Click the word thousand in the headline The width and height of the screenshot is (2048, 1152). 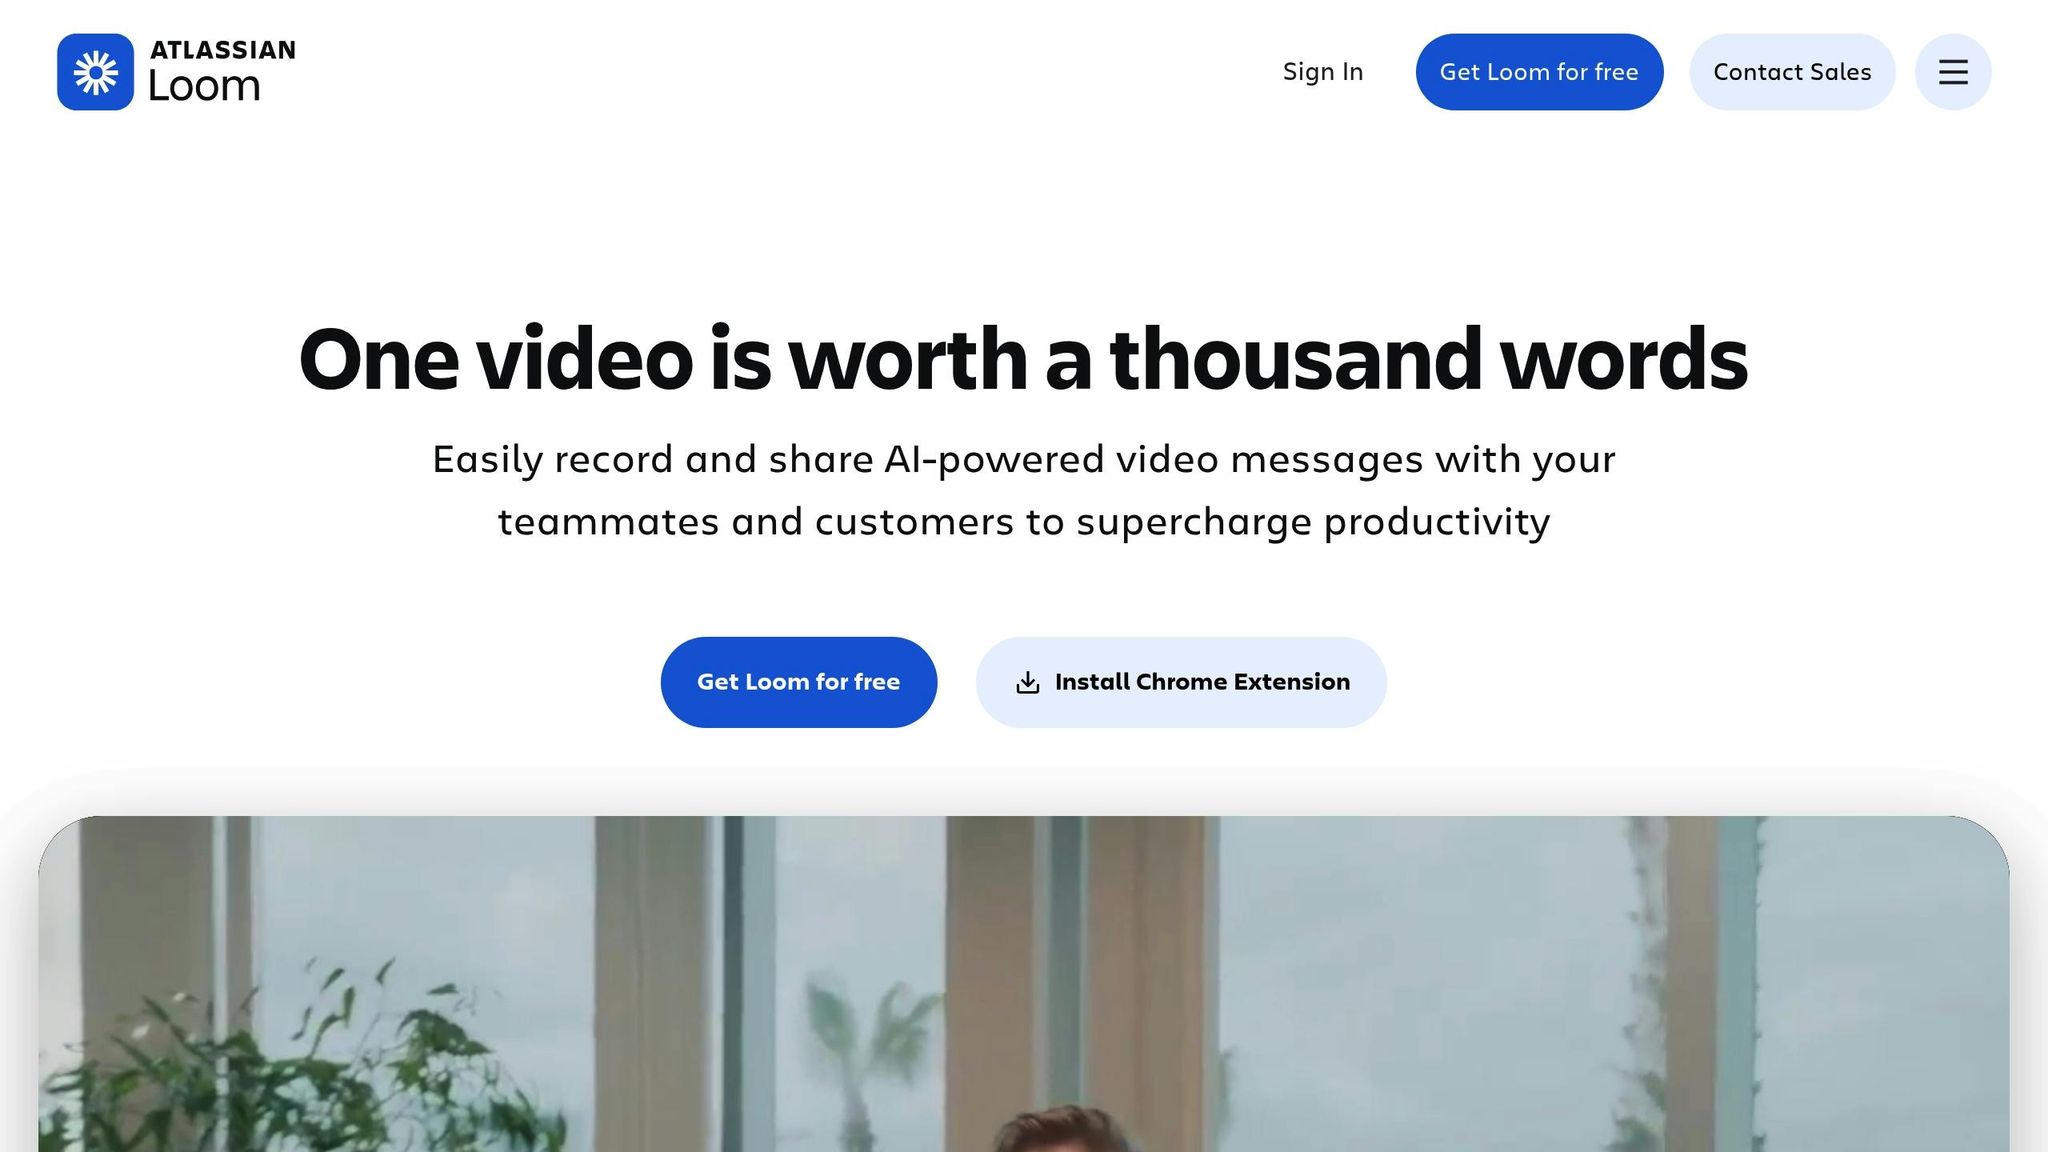(x=1296, y=359)
